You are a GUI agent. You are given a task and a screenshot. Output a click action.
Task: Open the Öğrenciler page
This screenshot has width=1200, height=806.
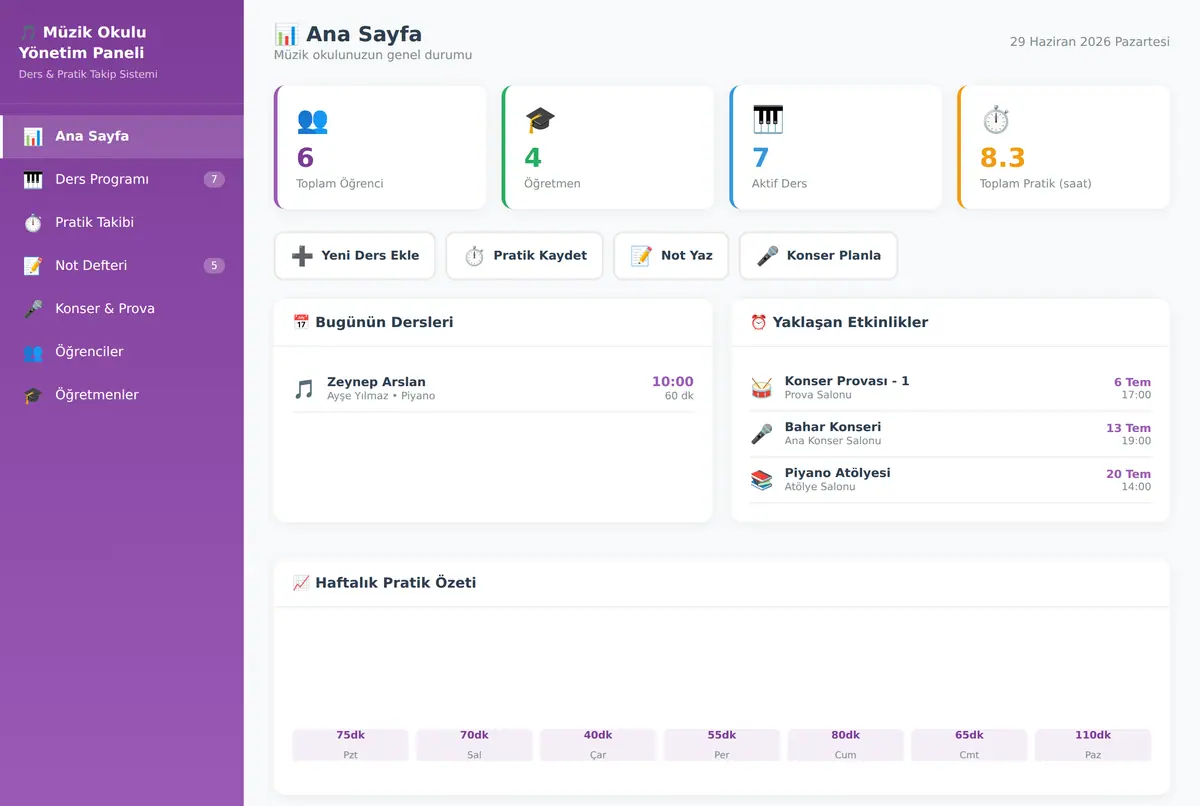[x=122, y=352]
